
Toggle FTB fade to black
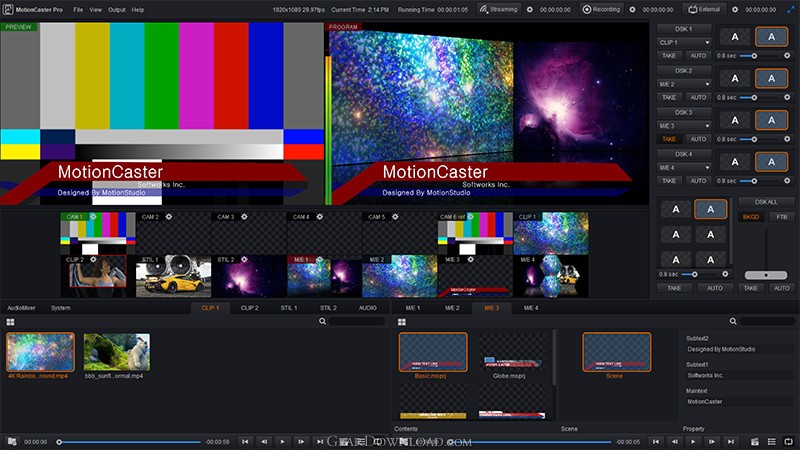pos(782,217)
